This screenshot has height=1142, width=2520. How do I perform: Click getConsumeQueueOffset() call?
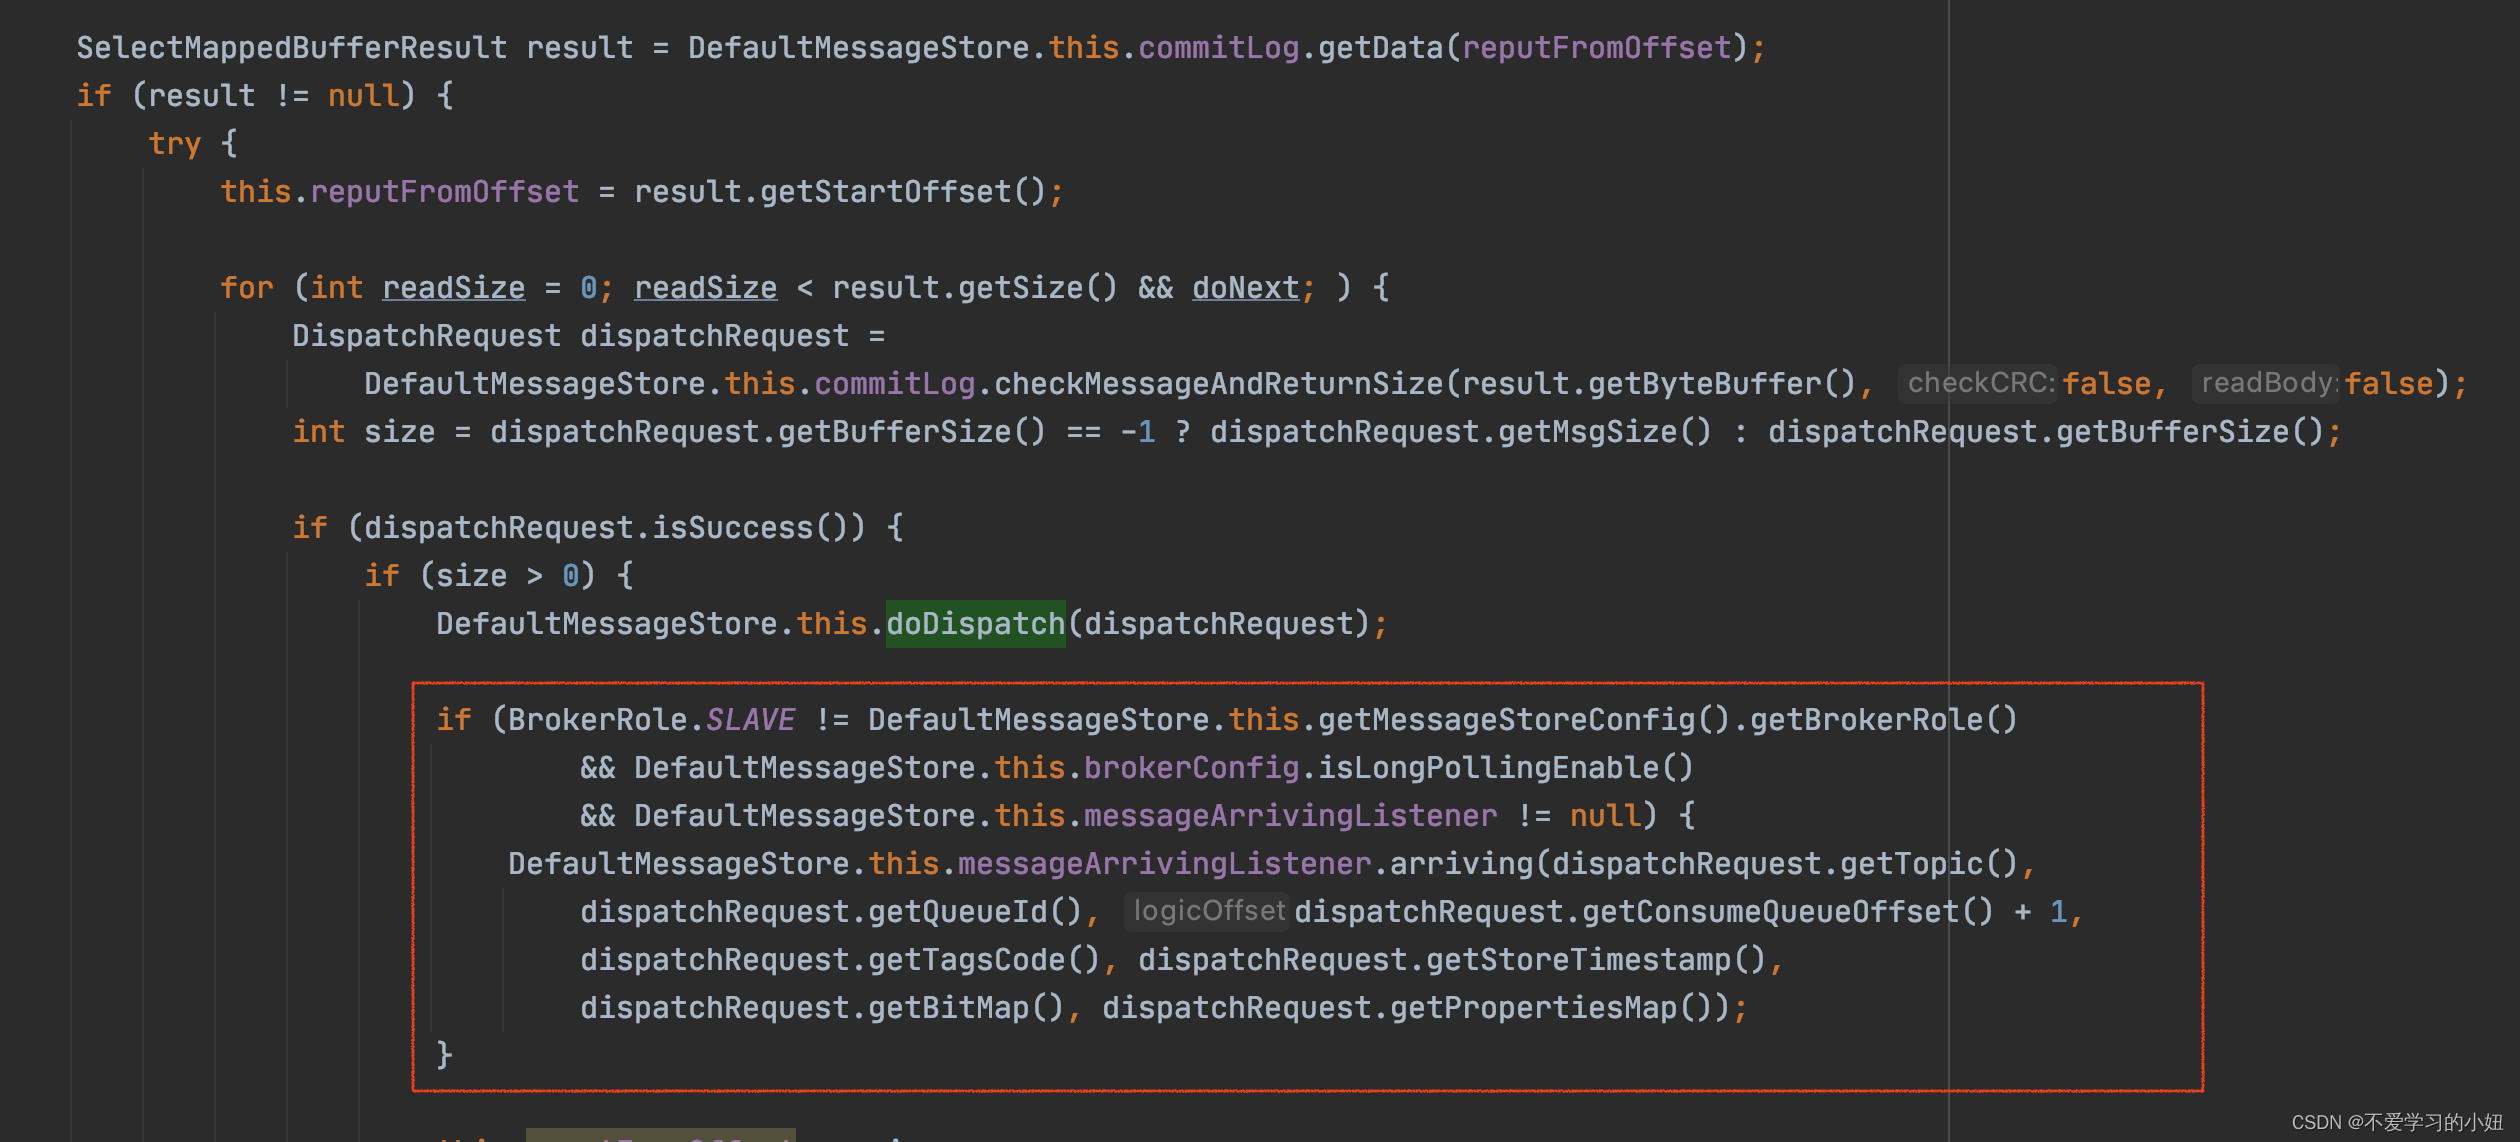pyautogui.click(x=1787, y=912)
